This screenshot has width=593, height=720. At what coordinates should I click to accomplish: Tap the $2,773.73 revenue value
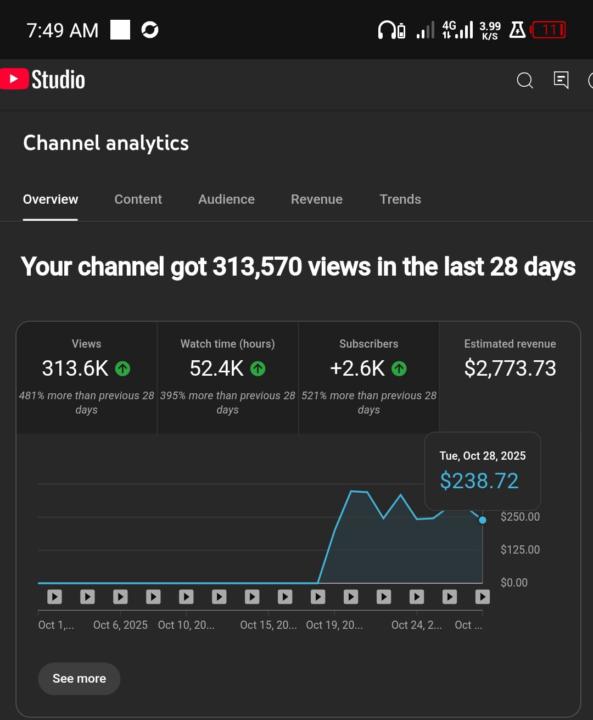point(510,368)
